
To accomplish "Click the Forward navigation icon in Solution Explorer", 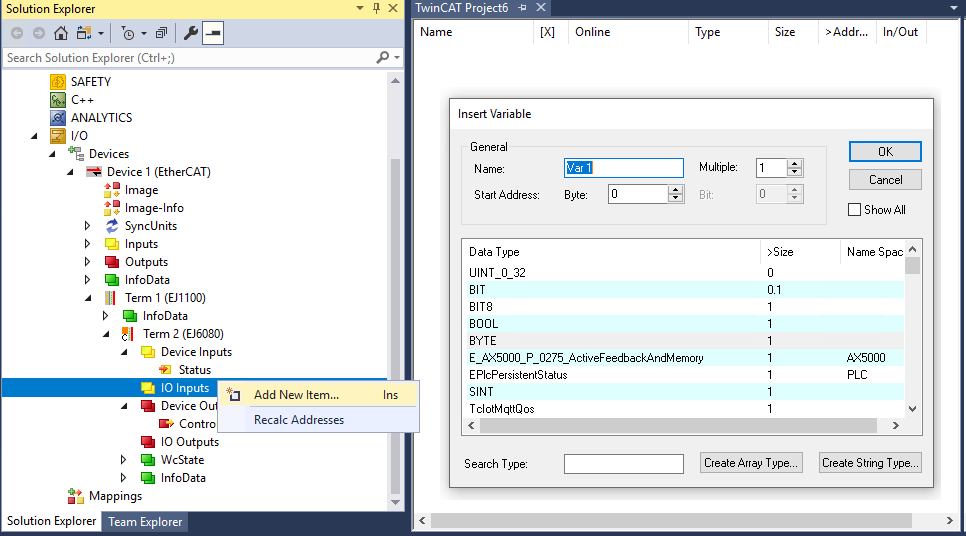I will (38, 33).
